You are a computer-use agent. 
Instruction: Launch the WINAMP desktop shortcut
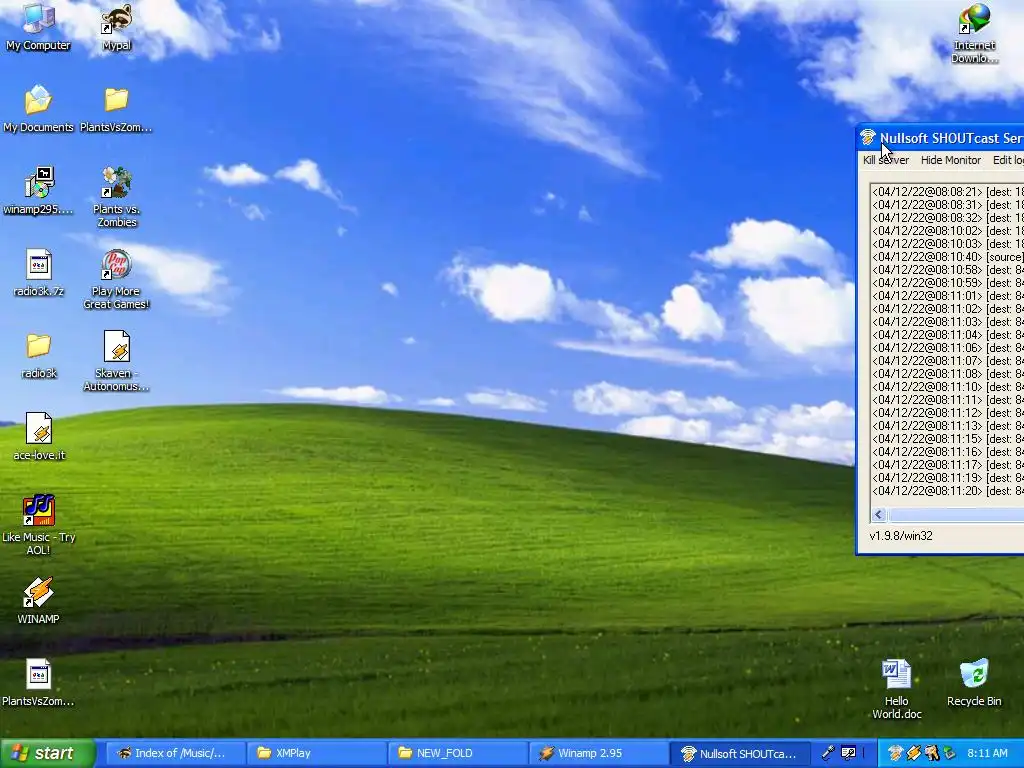(x=38, y=600)
